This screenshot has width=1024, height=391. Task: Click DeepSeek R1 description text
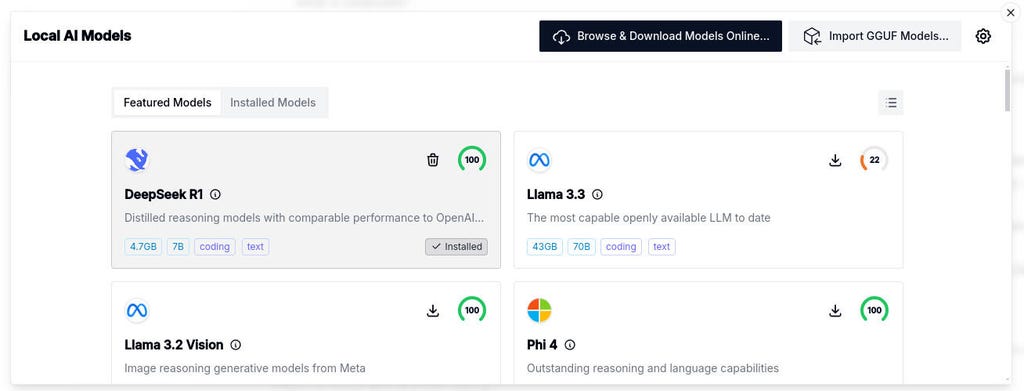tap(304, 217)
